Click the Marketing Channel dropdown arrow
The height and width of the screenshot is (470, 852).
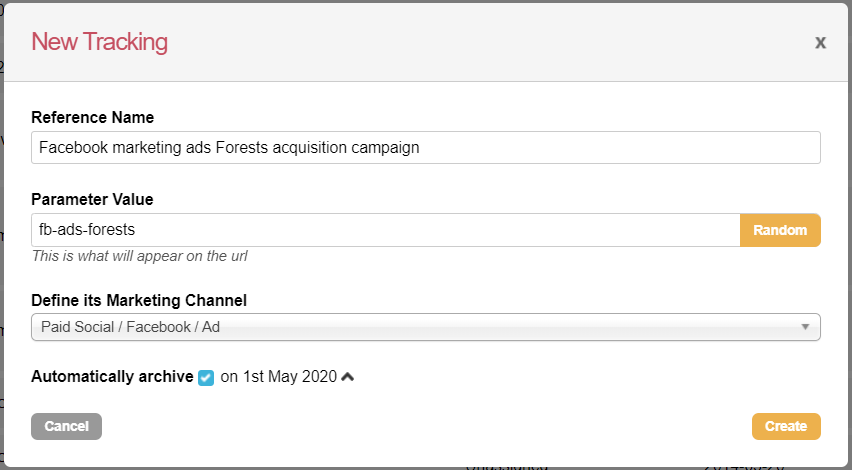tap(805, 327)
